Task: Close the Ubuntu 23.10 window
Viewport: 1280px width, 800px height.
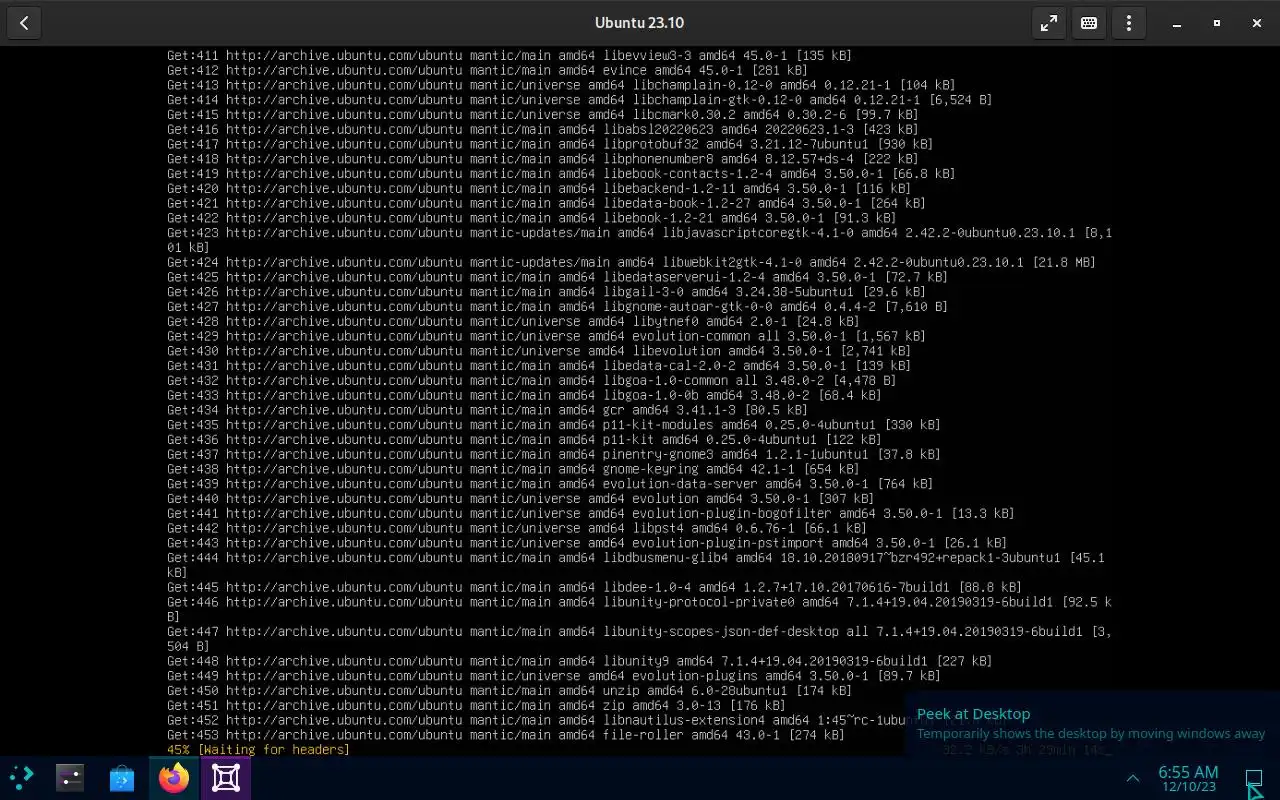Action: pyautogui.click(x=1257, y=23)
